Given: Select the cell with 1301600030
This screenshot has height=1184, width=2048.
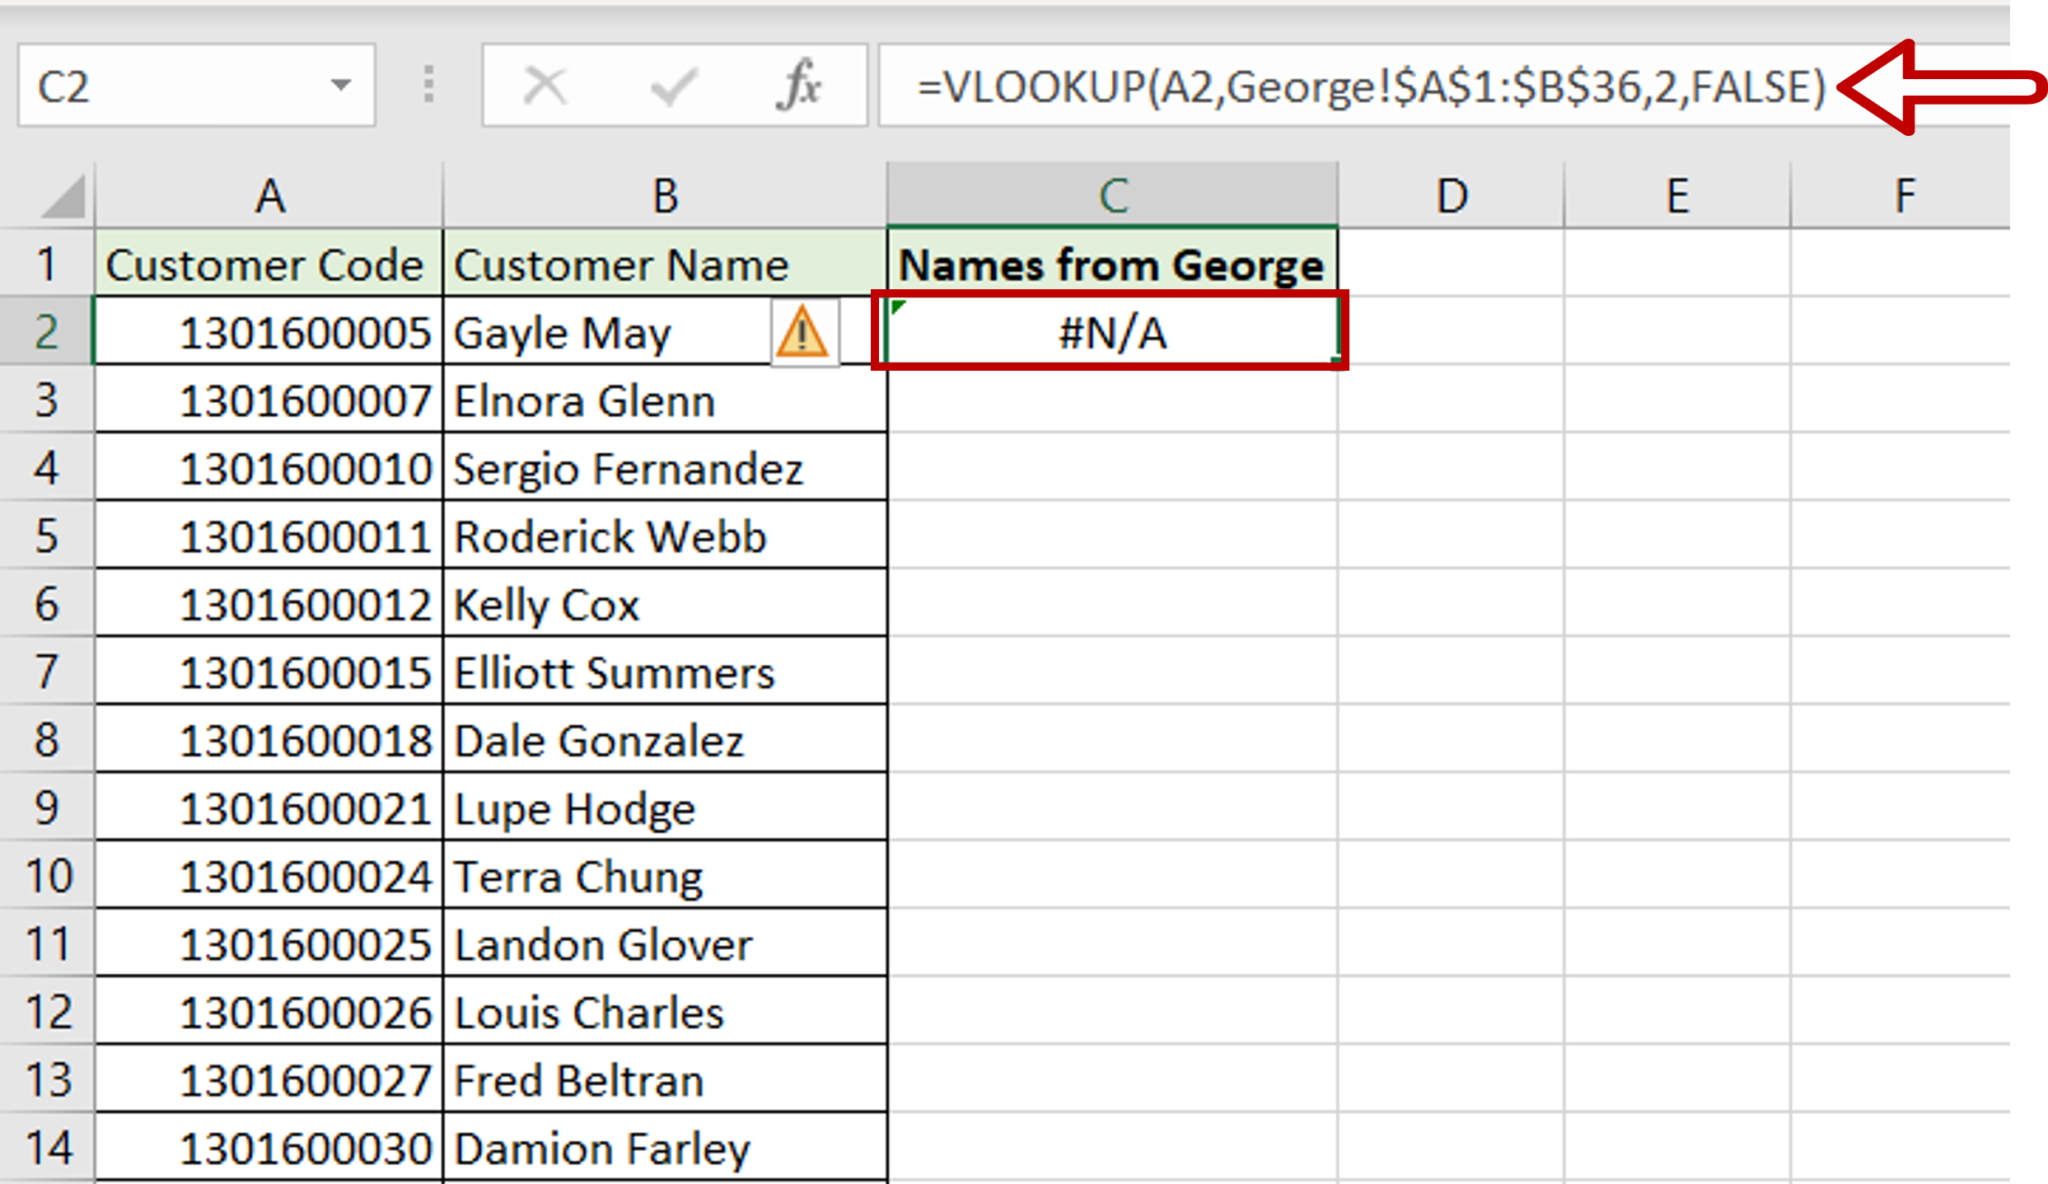Looking at the screenshot, I should point(269,1148).
